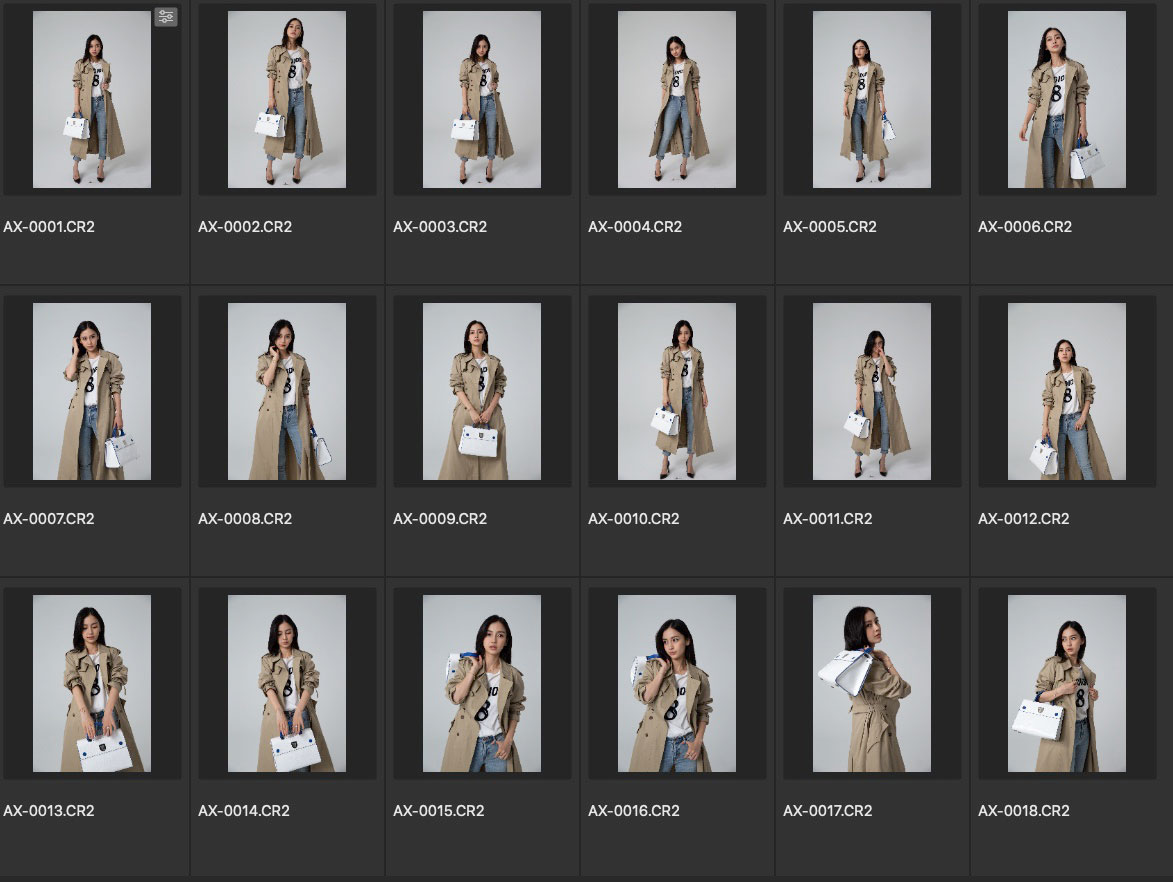
Task: Select the AX-0011.CR2 filename label
Action: [828, 519]
